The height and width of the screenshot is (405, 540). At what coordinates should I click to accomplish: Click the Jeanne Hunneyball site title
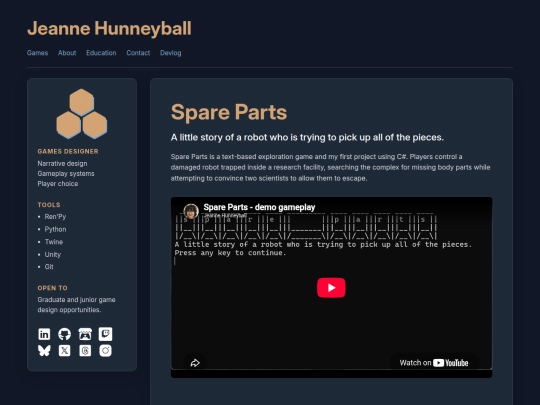point(109,28)
